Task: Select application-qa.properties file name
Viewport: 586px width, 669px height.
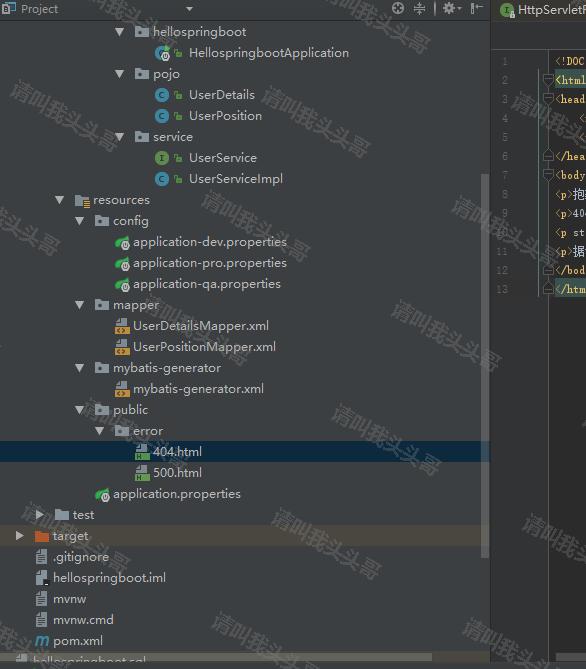Action: point(207,284)
